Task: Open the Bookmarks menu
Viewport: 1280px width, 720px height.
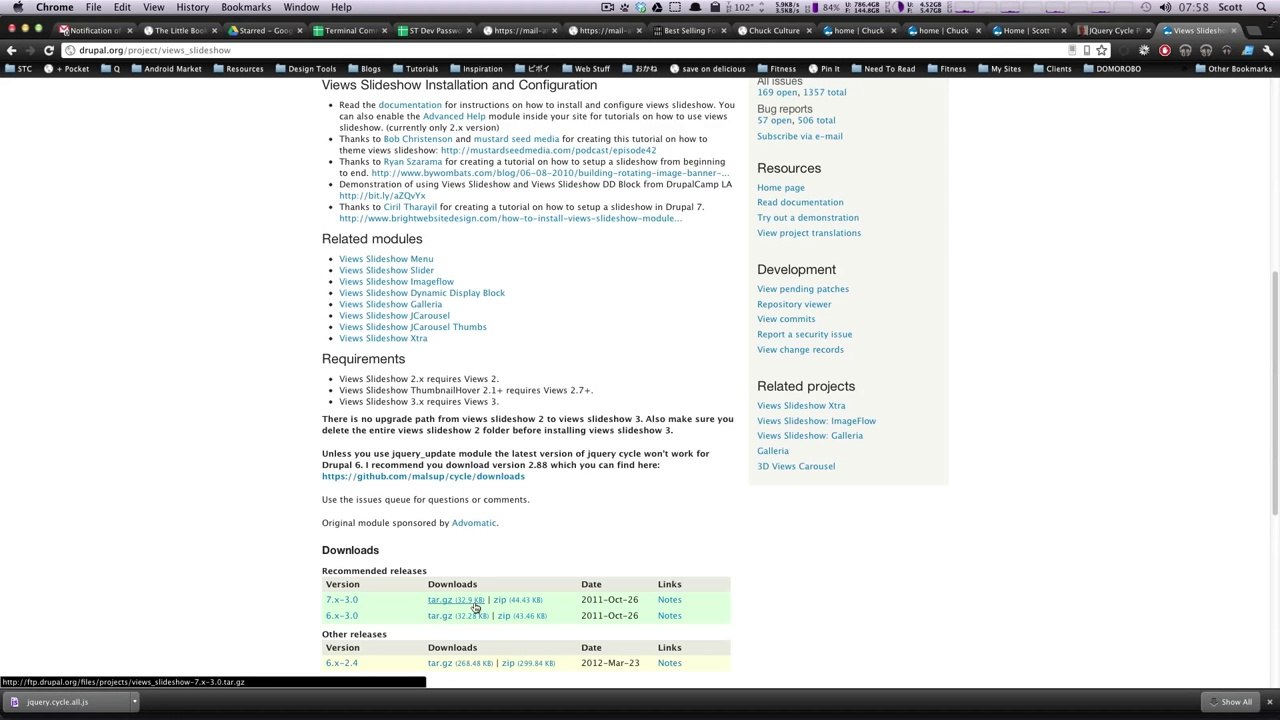Action: [246, 7]
